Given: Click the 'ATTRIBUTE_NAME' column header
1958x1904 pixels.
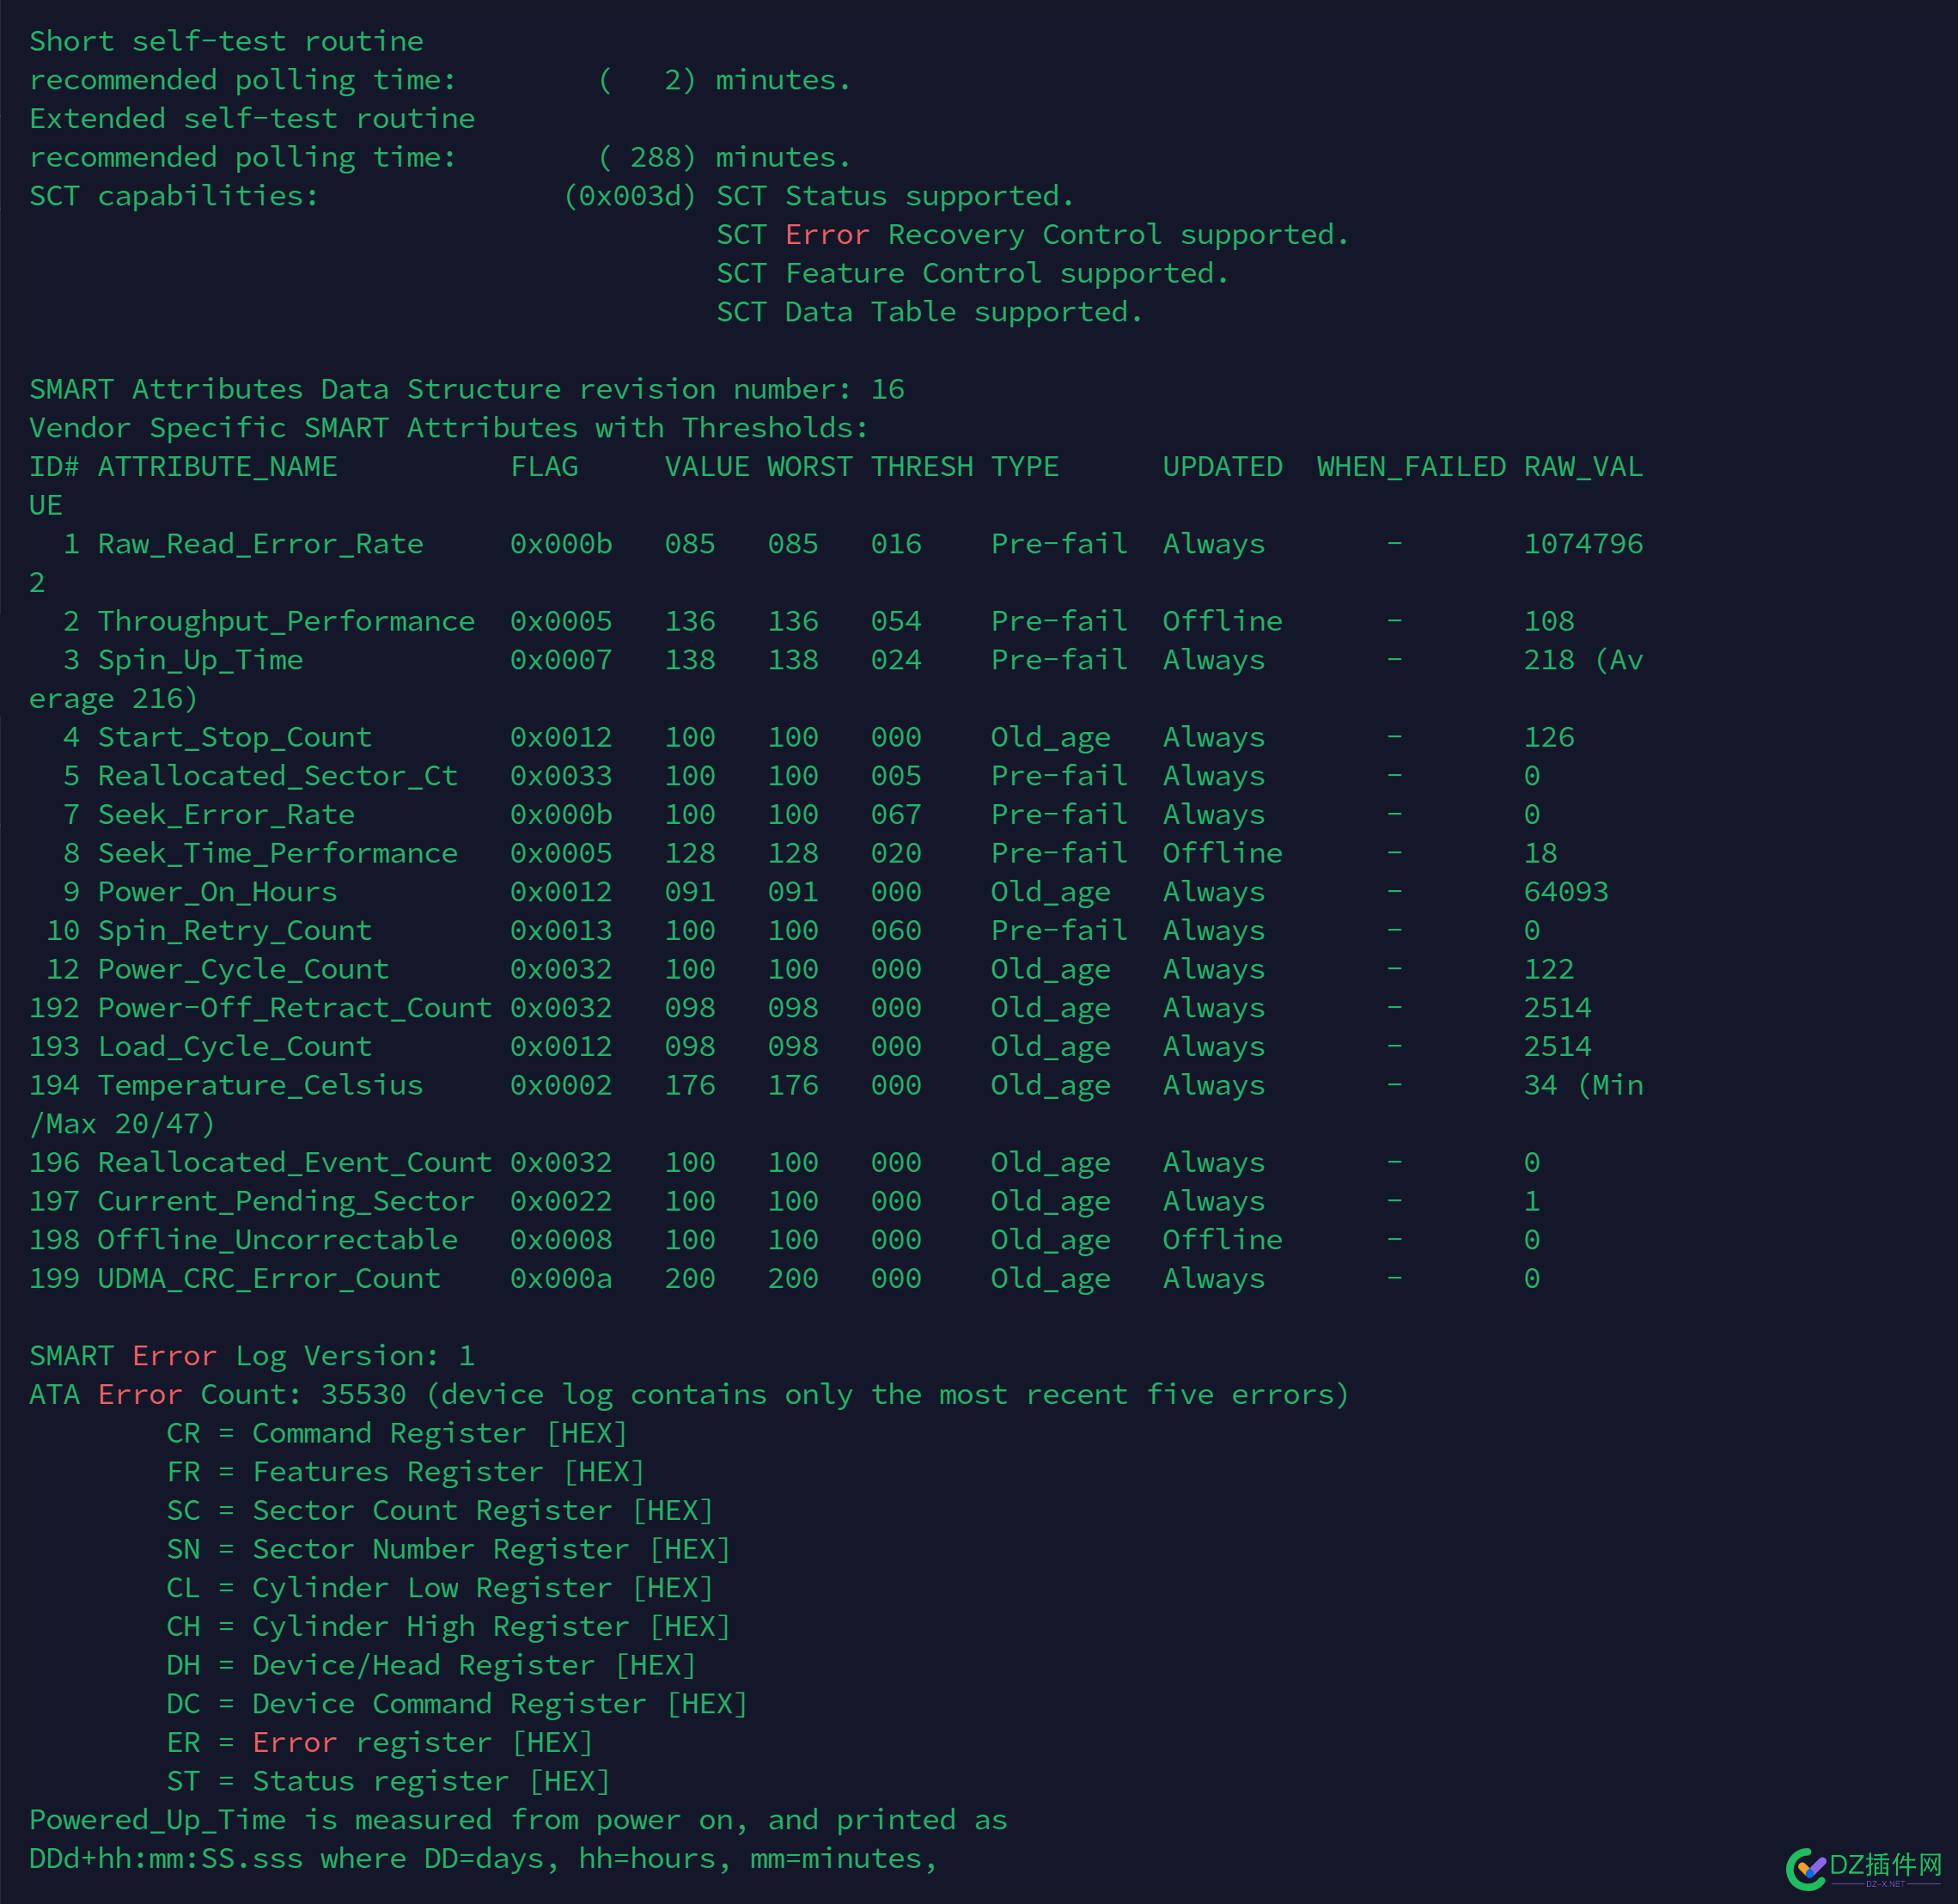Looking at the screenshot, I should point(217,467).
